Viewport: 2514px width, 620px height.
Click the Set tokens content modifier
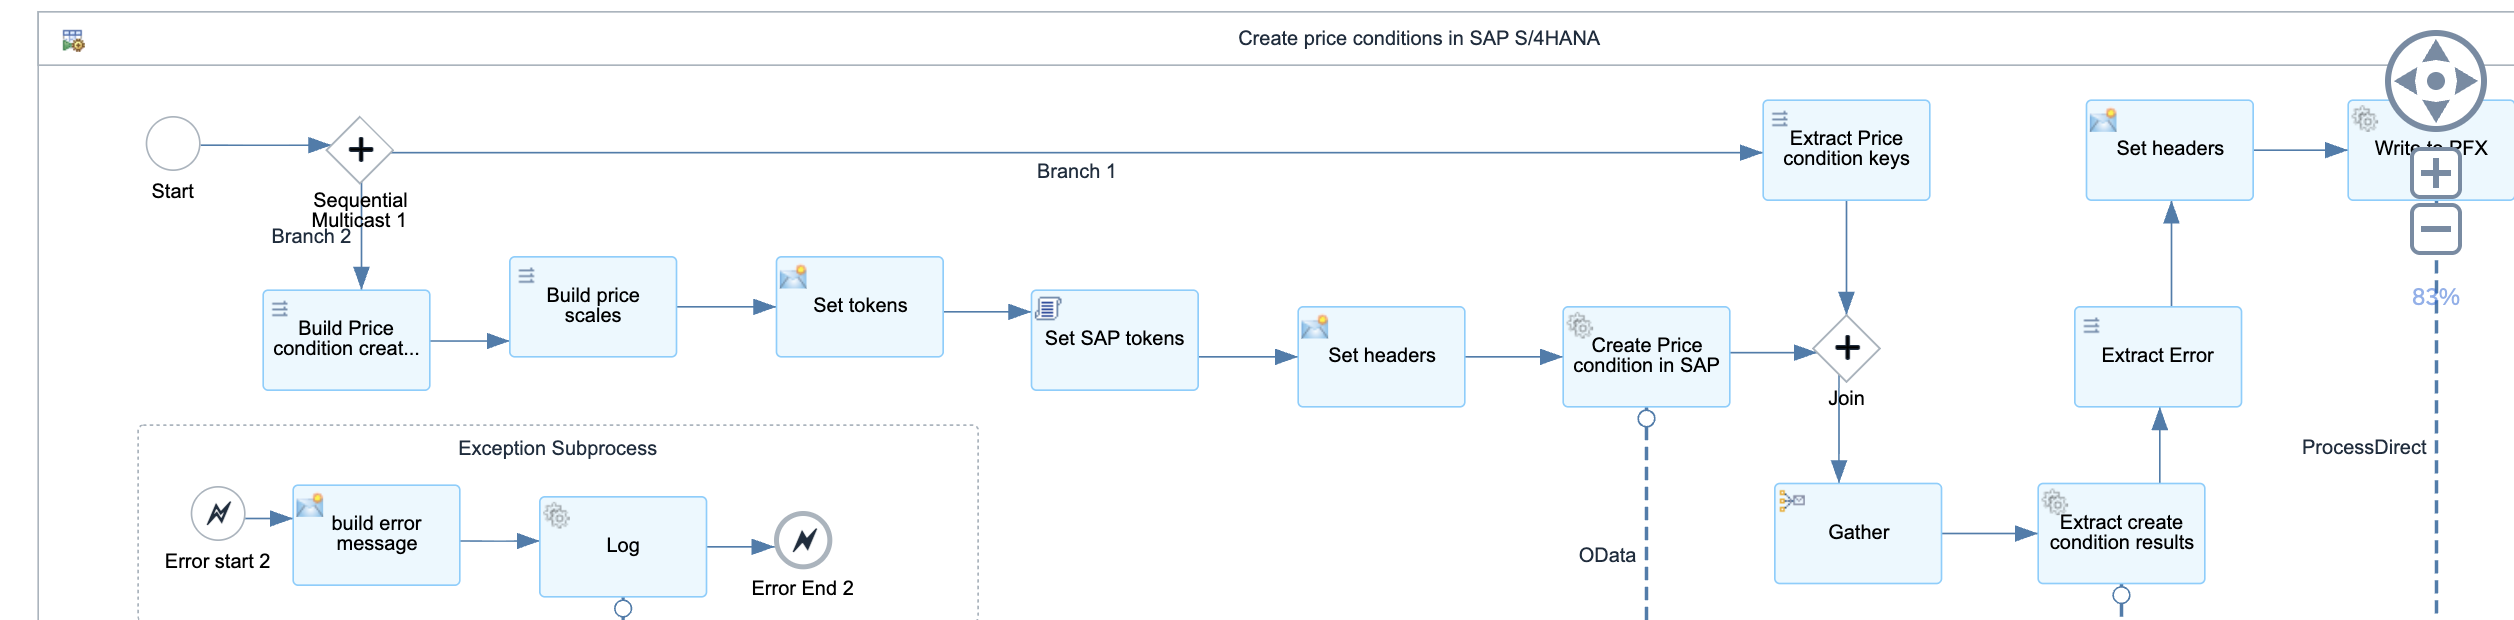[x=859, y=307]
